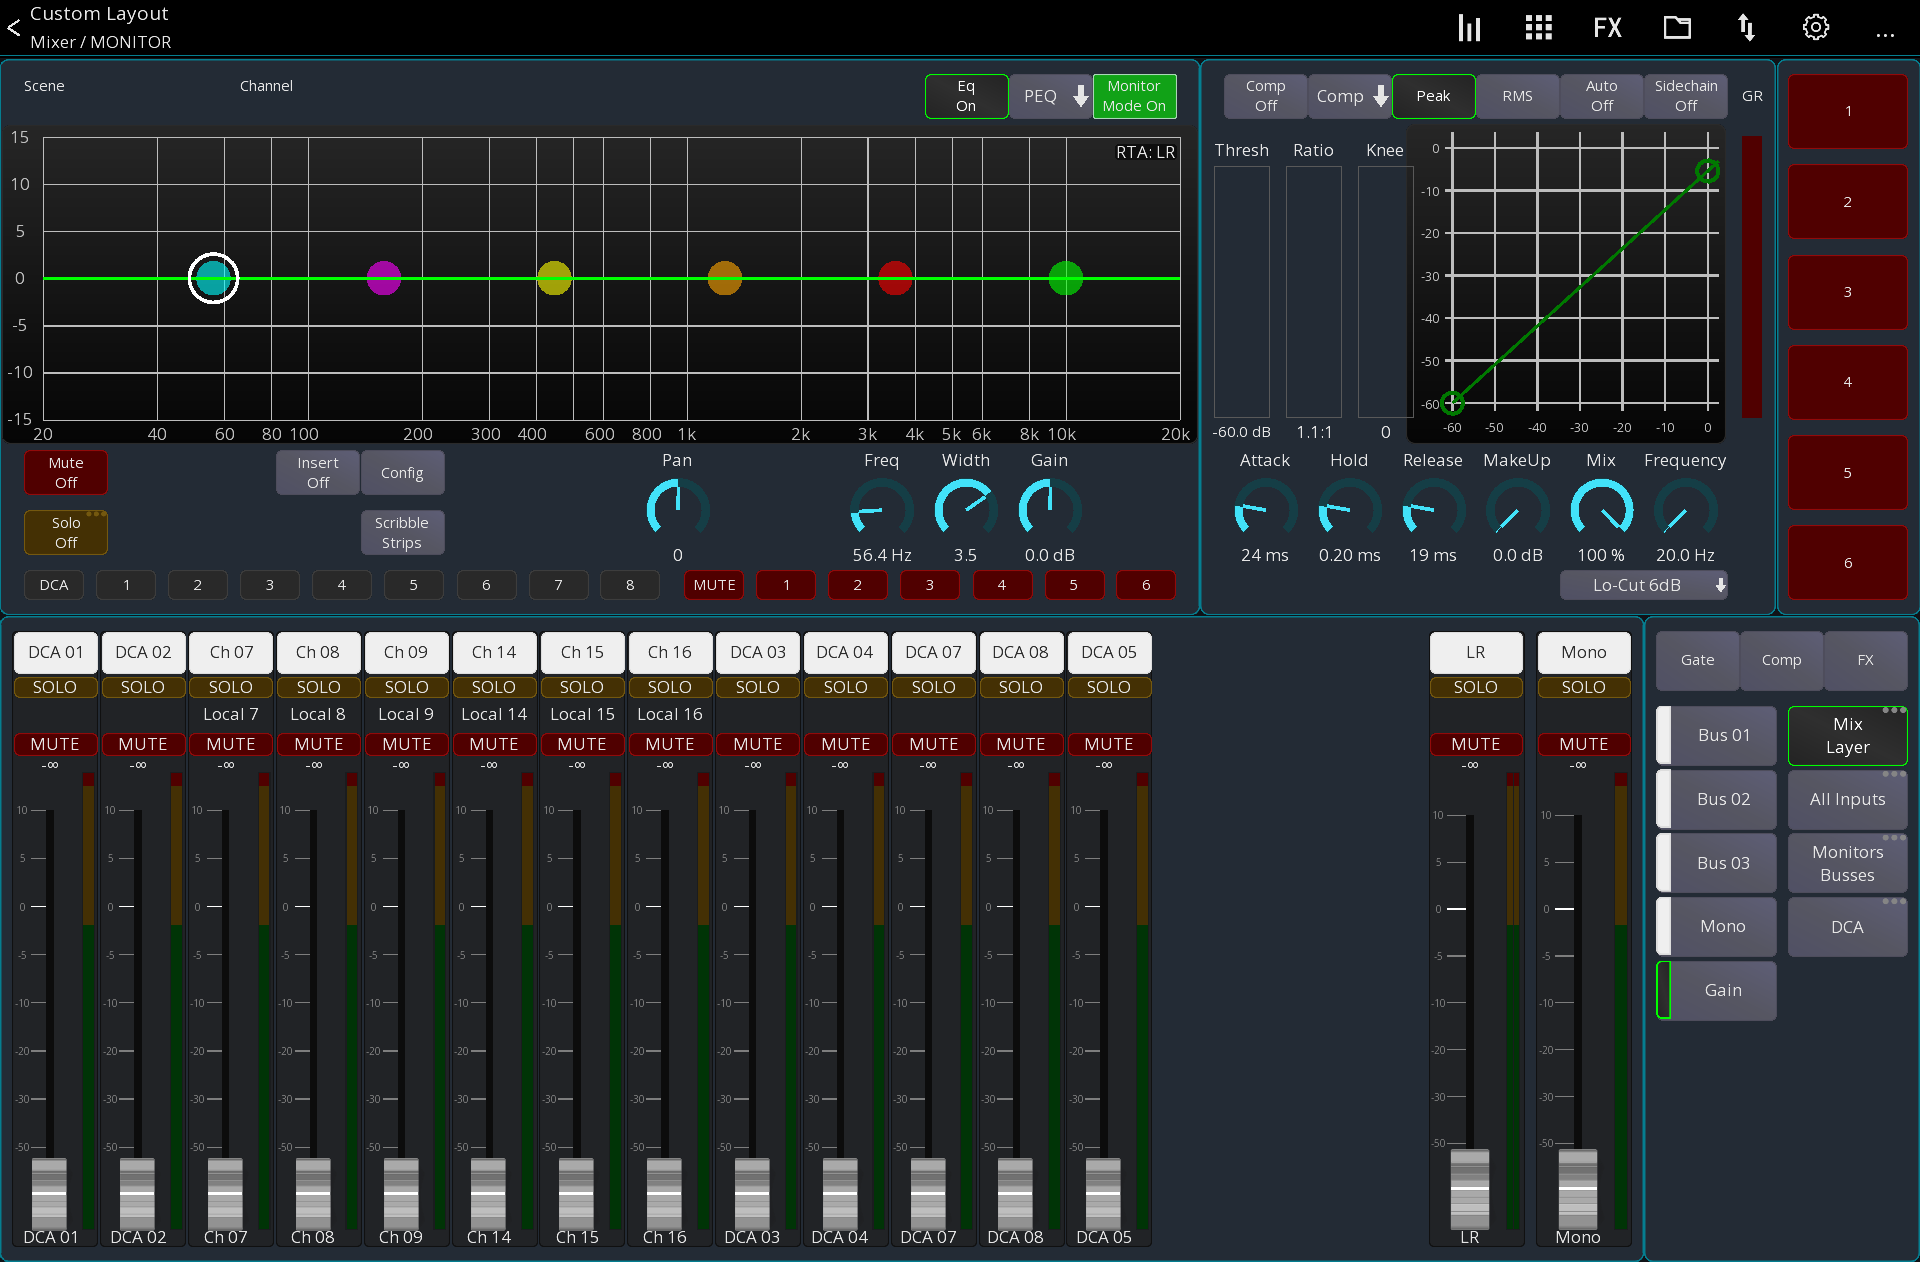Select RMS detection mode
This screenshot has width=1920, height=1262.
pos(1517,96)
